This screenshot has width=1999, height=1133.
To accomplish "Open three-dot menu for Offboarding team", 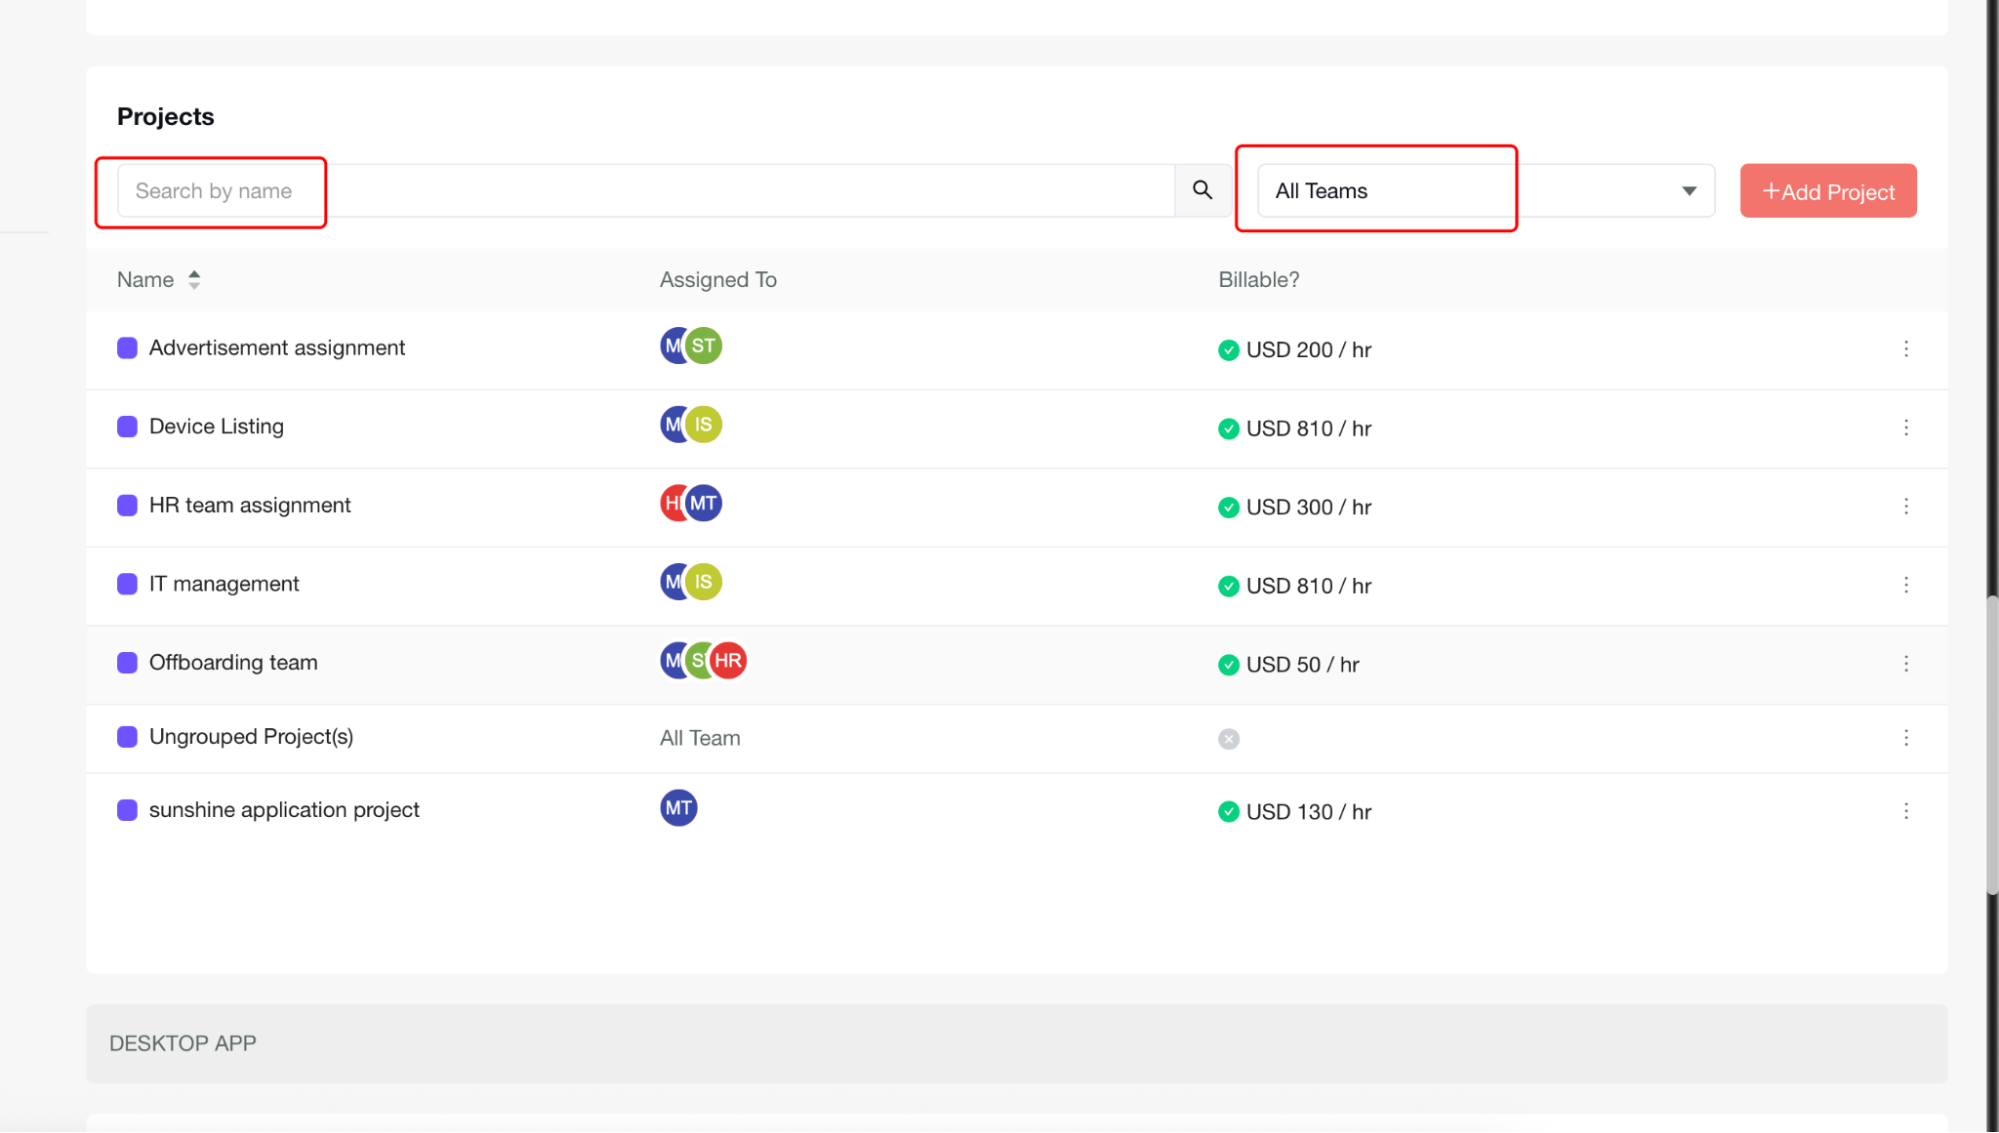I will (x=1906, y=664).
